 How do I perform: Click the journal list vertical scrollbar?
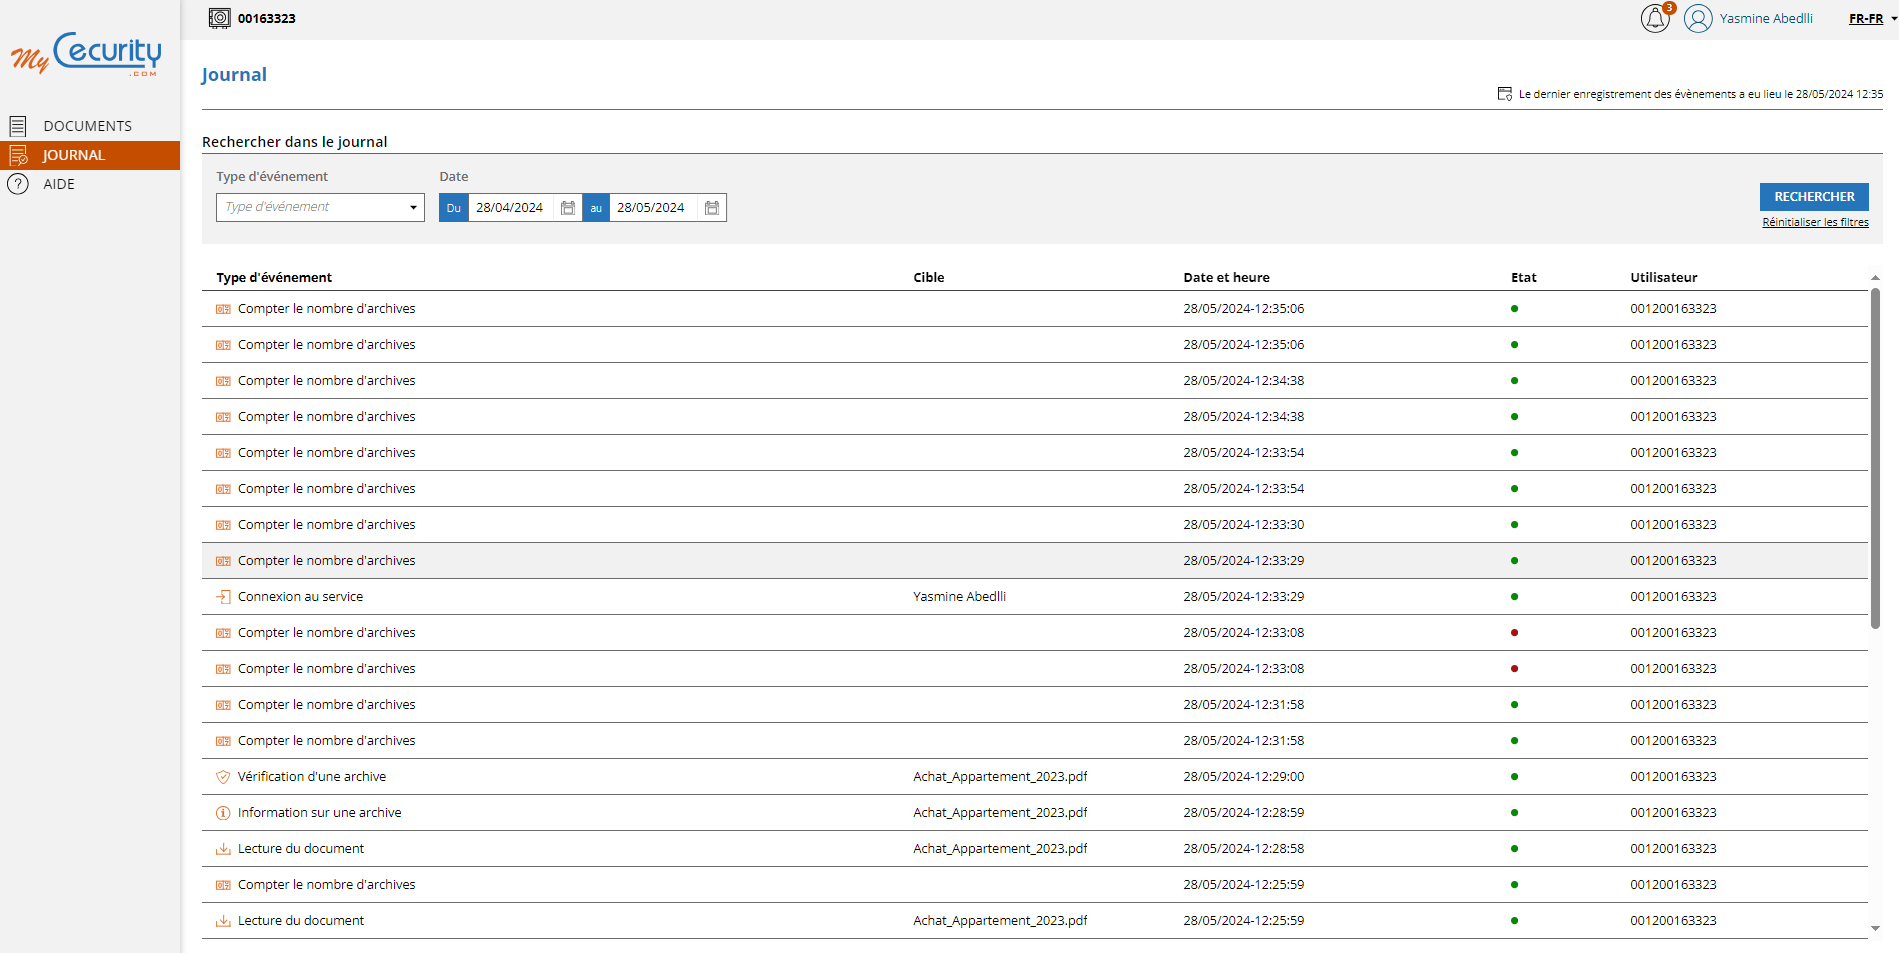(x=1875, y=460)
